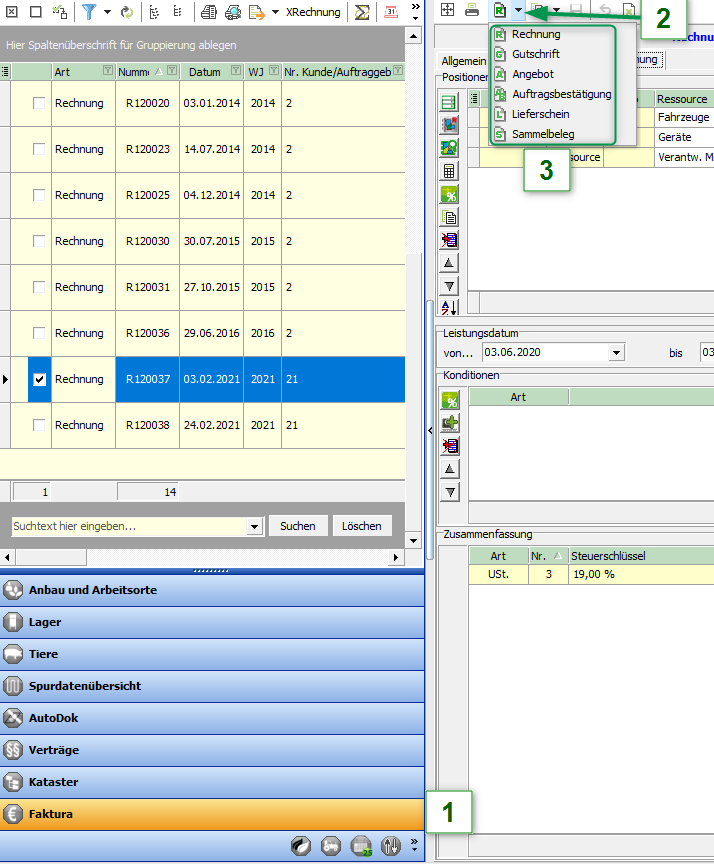The height and width of the screenshot is (864, 714).
Task: Expand the navigation strip overflow chevron
Action: coord(414,844)
